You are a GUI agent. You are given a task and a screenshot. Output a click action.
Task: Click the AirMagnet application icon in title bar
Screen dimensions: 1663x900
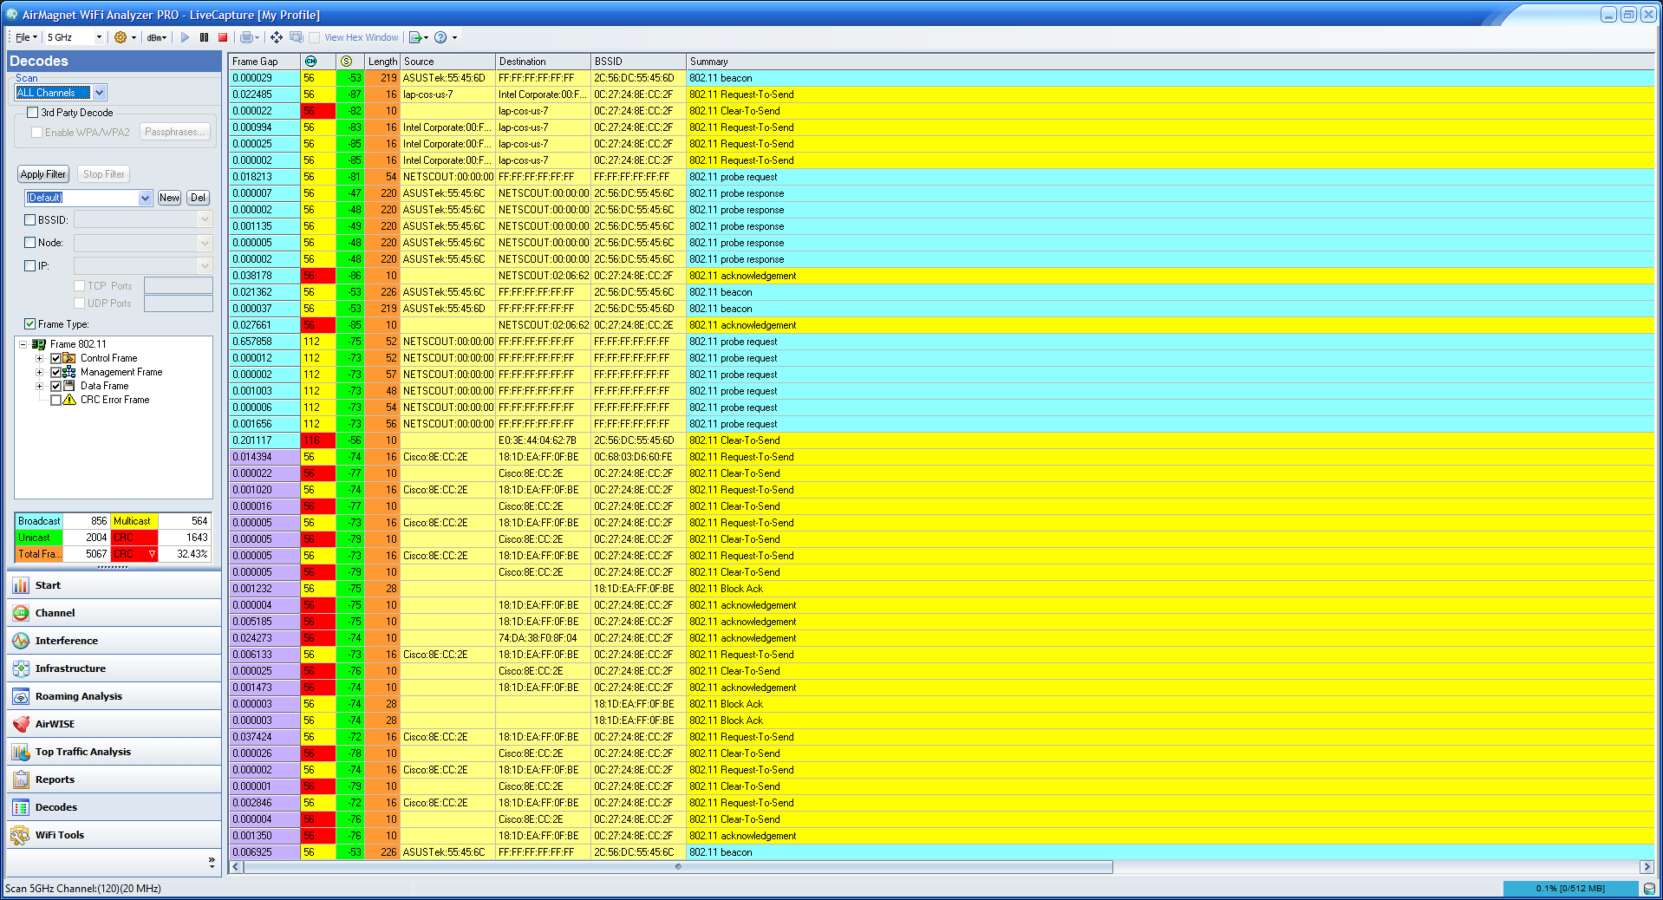12,14
